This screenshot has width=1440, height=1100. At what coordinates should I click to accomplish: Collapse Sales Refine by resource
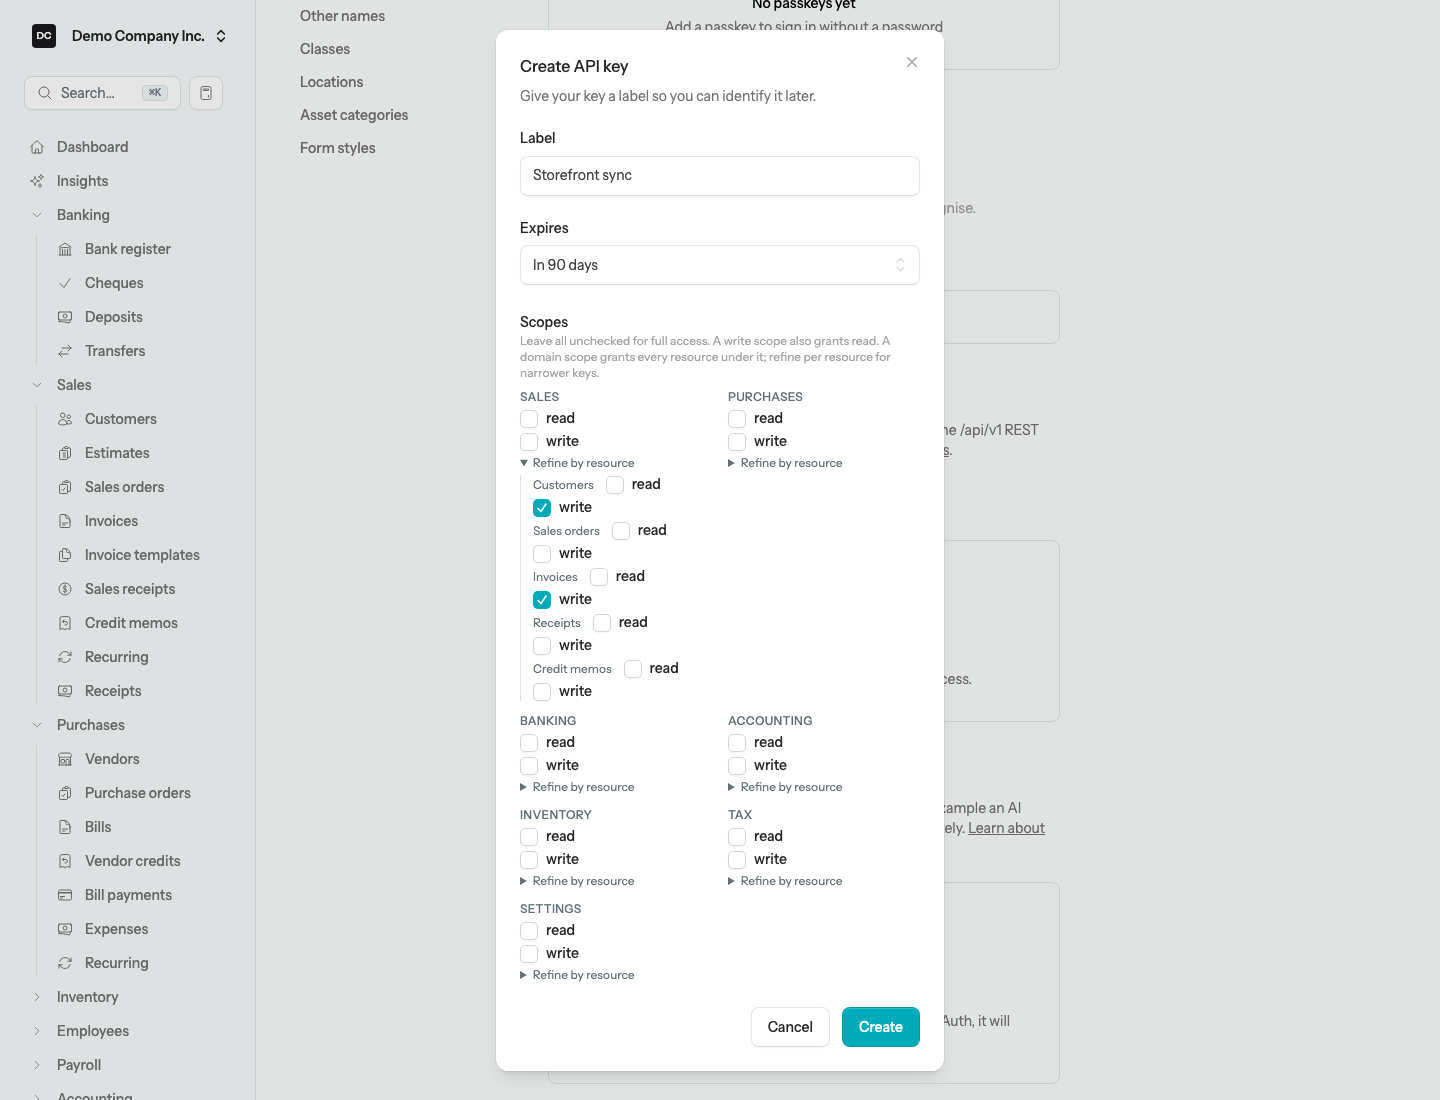point(577,463)
